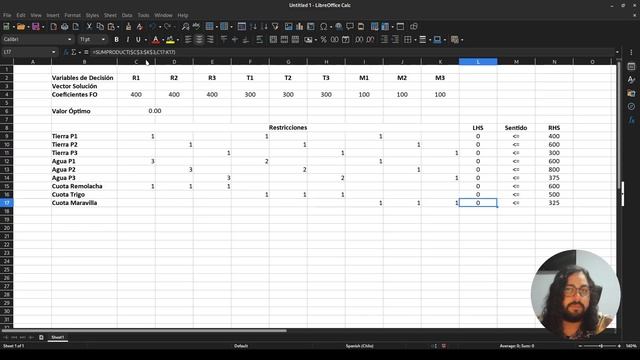
Task: Toggle the AutoFilter funnel
Action: pyautogui.click(x=276, y=27)
